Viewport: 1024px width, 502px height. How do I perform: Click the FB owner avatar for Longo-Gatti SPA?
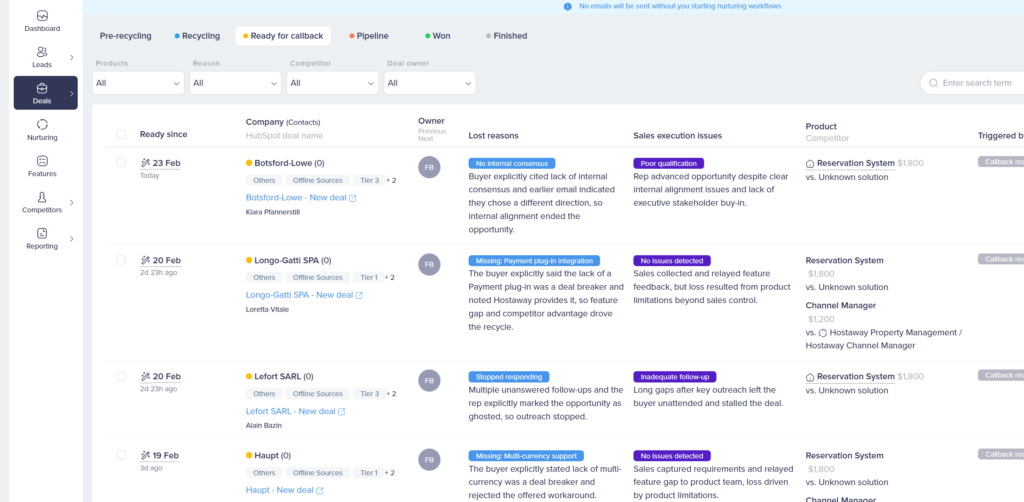(429, 264)
